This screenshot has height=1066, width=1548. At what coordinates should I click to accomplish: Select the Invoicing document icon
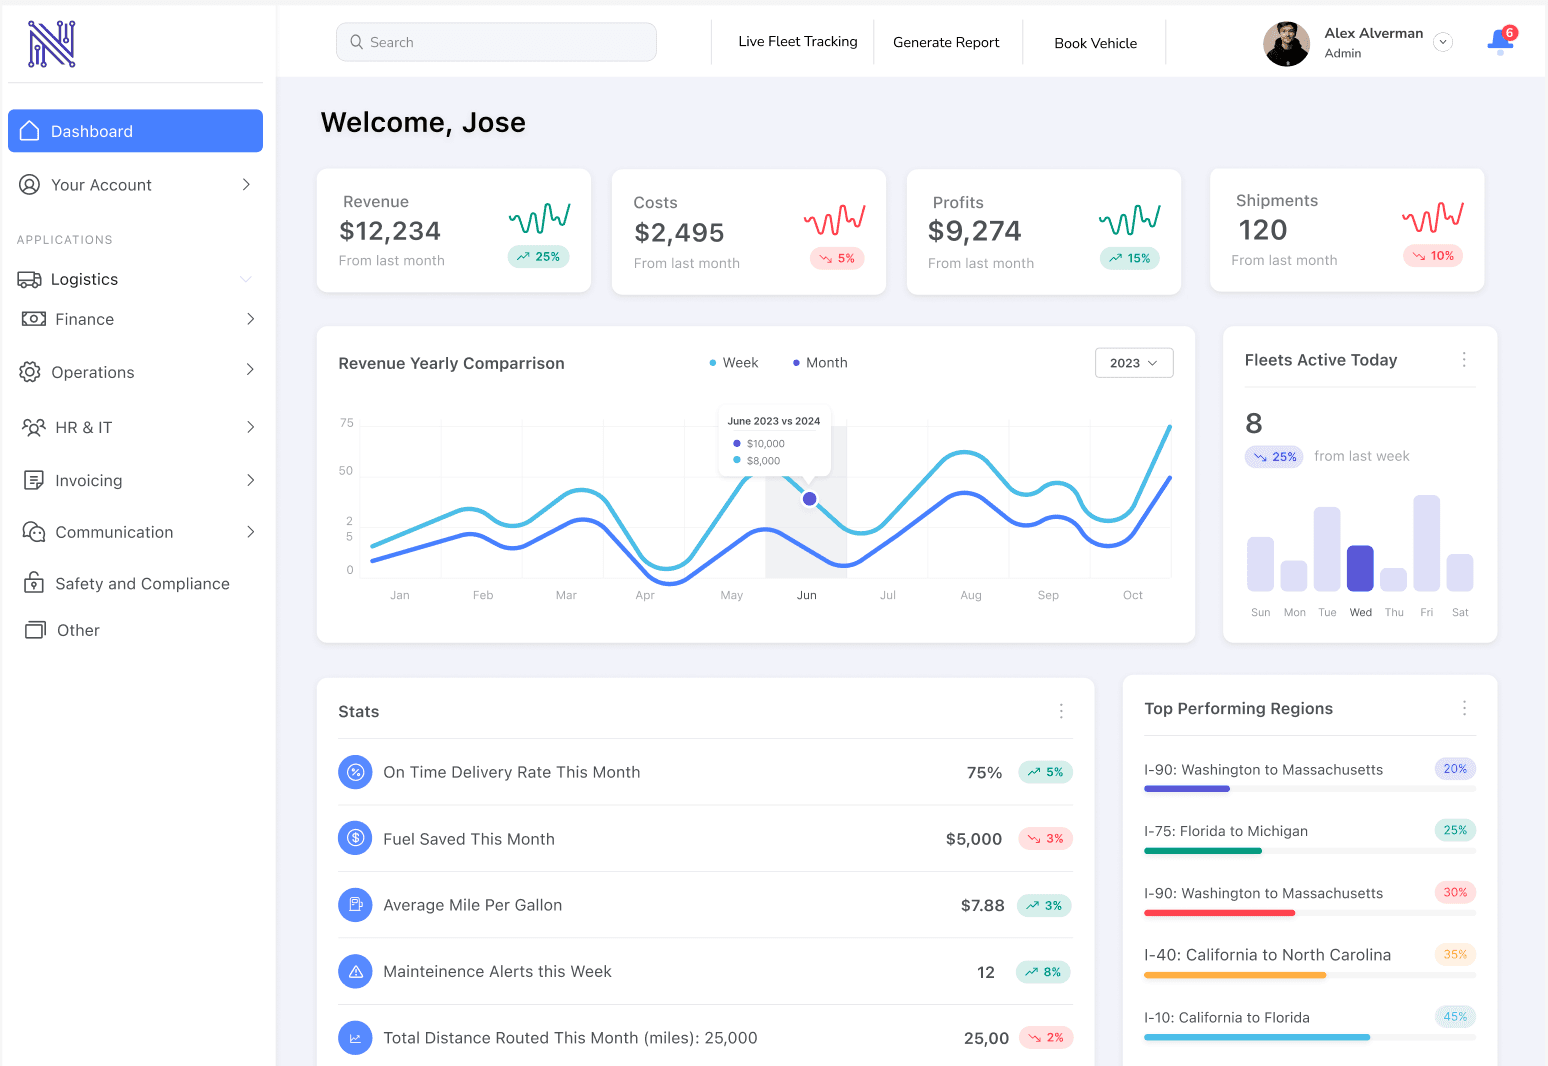click(x=33, y=480)
